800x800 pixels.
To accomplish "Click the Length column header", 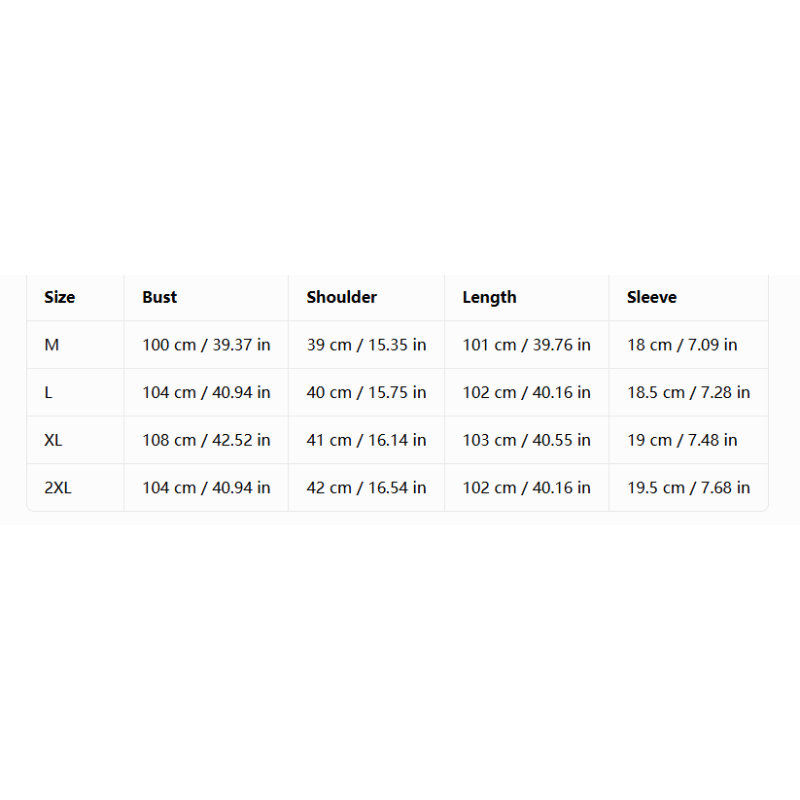I will (x=489, y=297).
